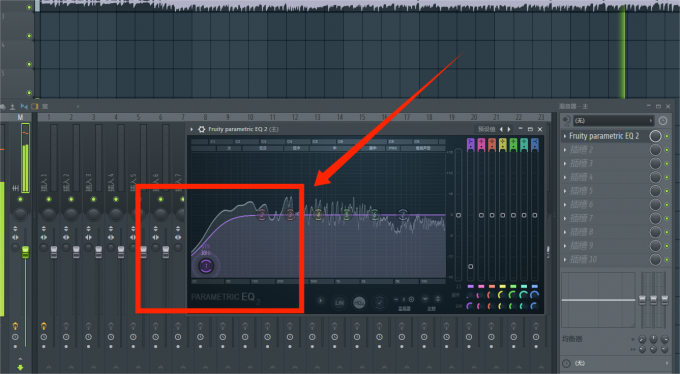Viewport: 680px width, 374px height.
Task: Click the yellow band 4 node
Action: [x=318, y=214]
